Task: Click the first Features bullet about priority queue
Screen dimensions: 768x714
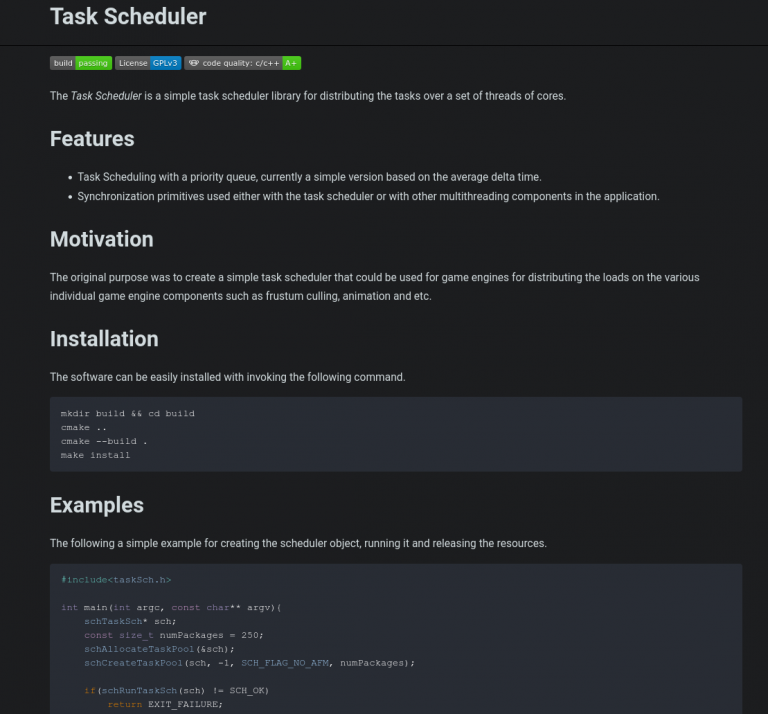Action: coord(309,177)
